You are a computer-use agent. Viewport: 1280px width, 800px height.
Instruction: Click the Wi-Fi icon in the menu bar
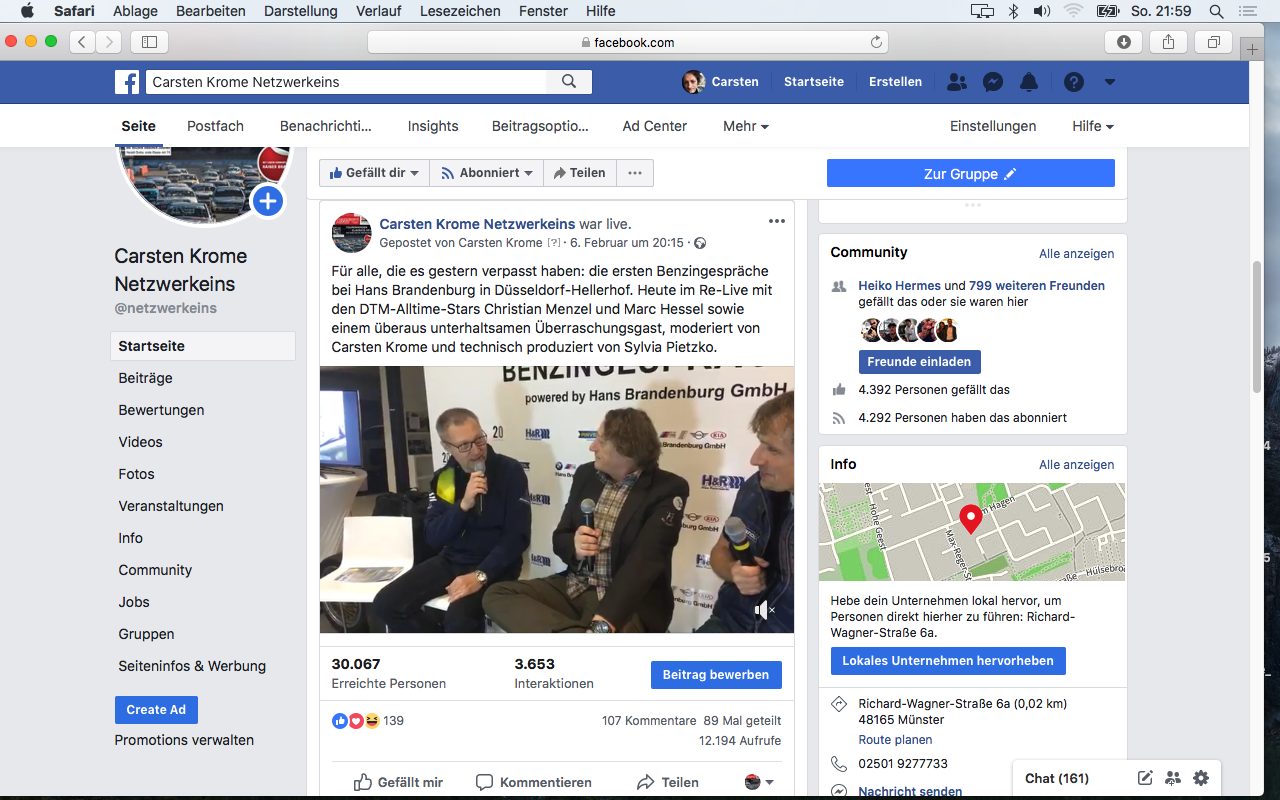tap(1074, 12)
